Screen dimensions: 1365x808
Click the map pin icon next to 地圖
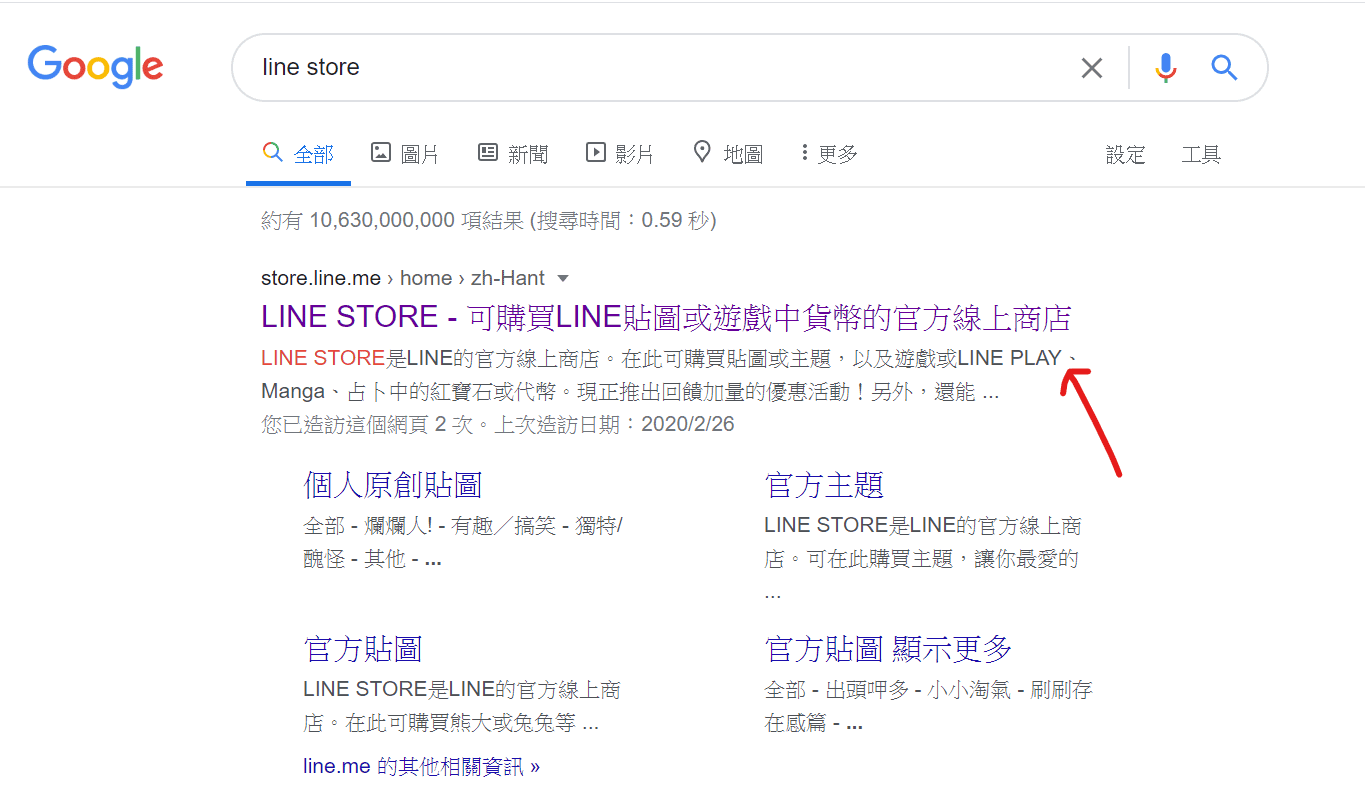(x=702, y=152)
